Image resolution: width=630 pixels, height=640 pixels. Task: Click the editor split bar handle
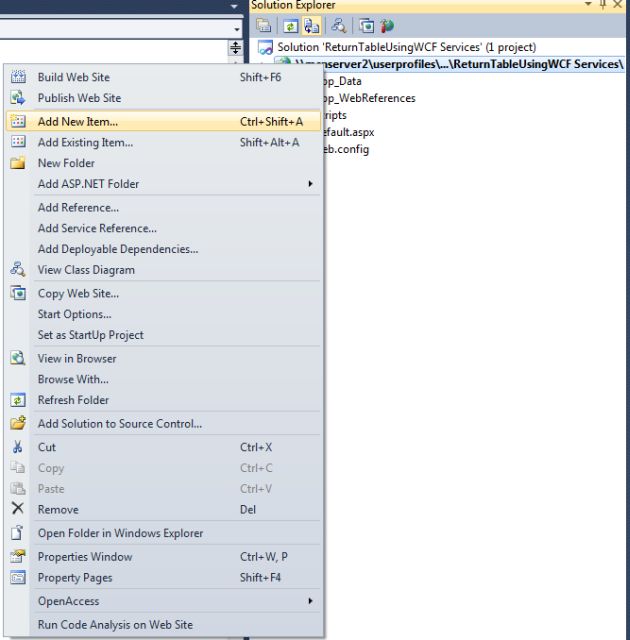(235, 48)
